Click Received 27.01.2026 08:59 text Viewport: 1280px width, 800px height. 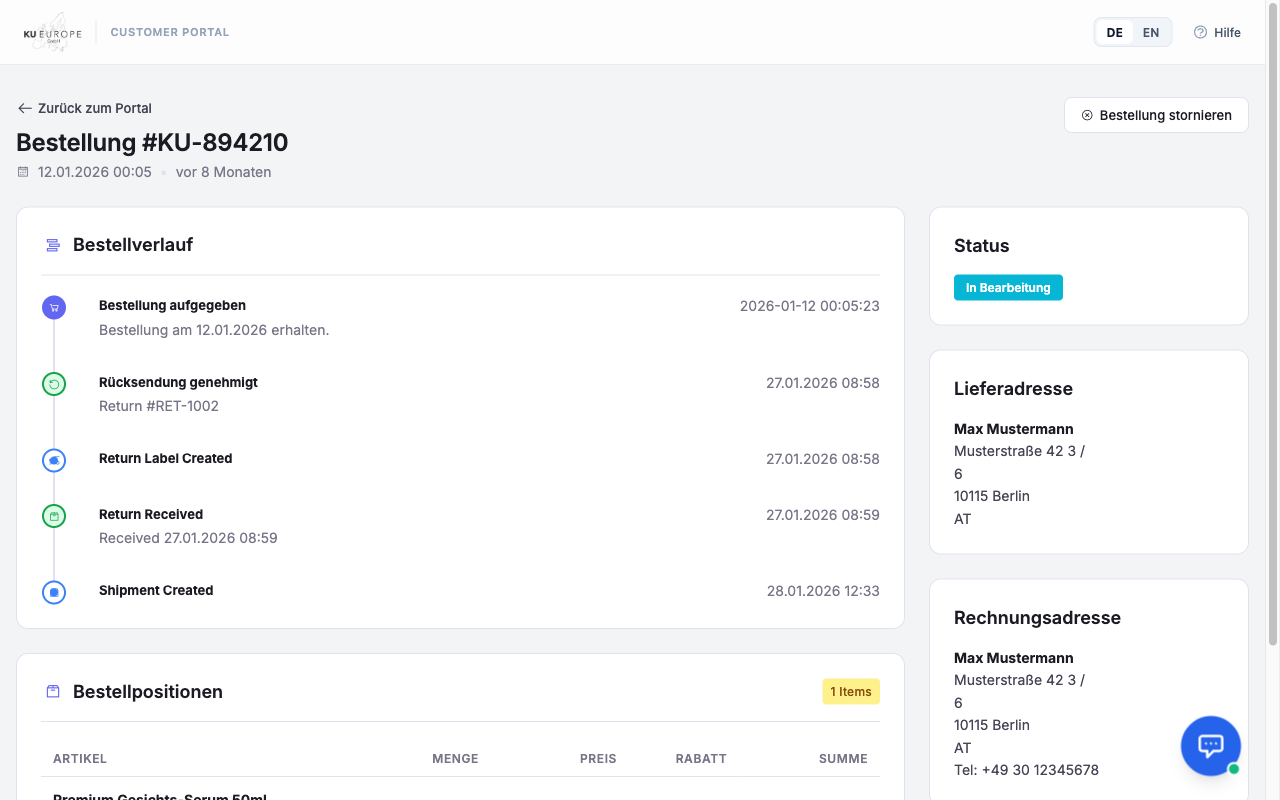click(188, 538)
